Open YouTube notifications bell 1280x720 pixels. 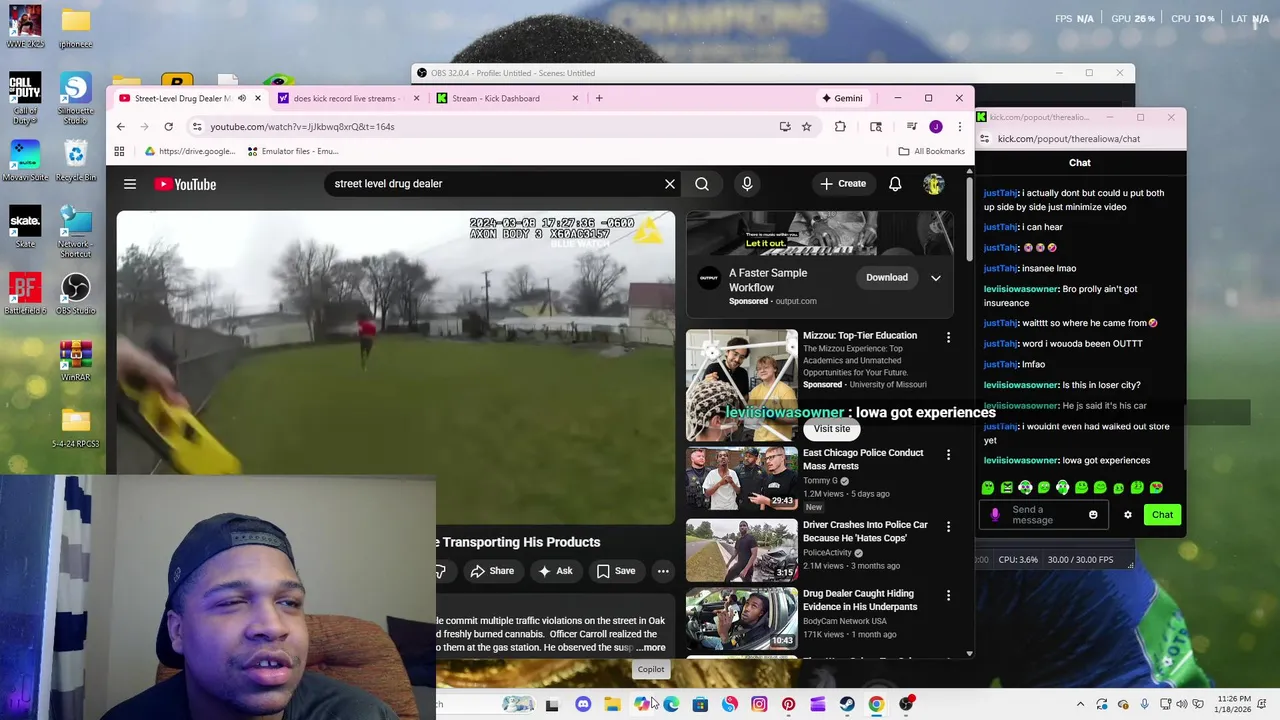(895, 184)
